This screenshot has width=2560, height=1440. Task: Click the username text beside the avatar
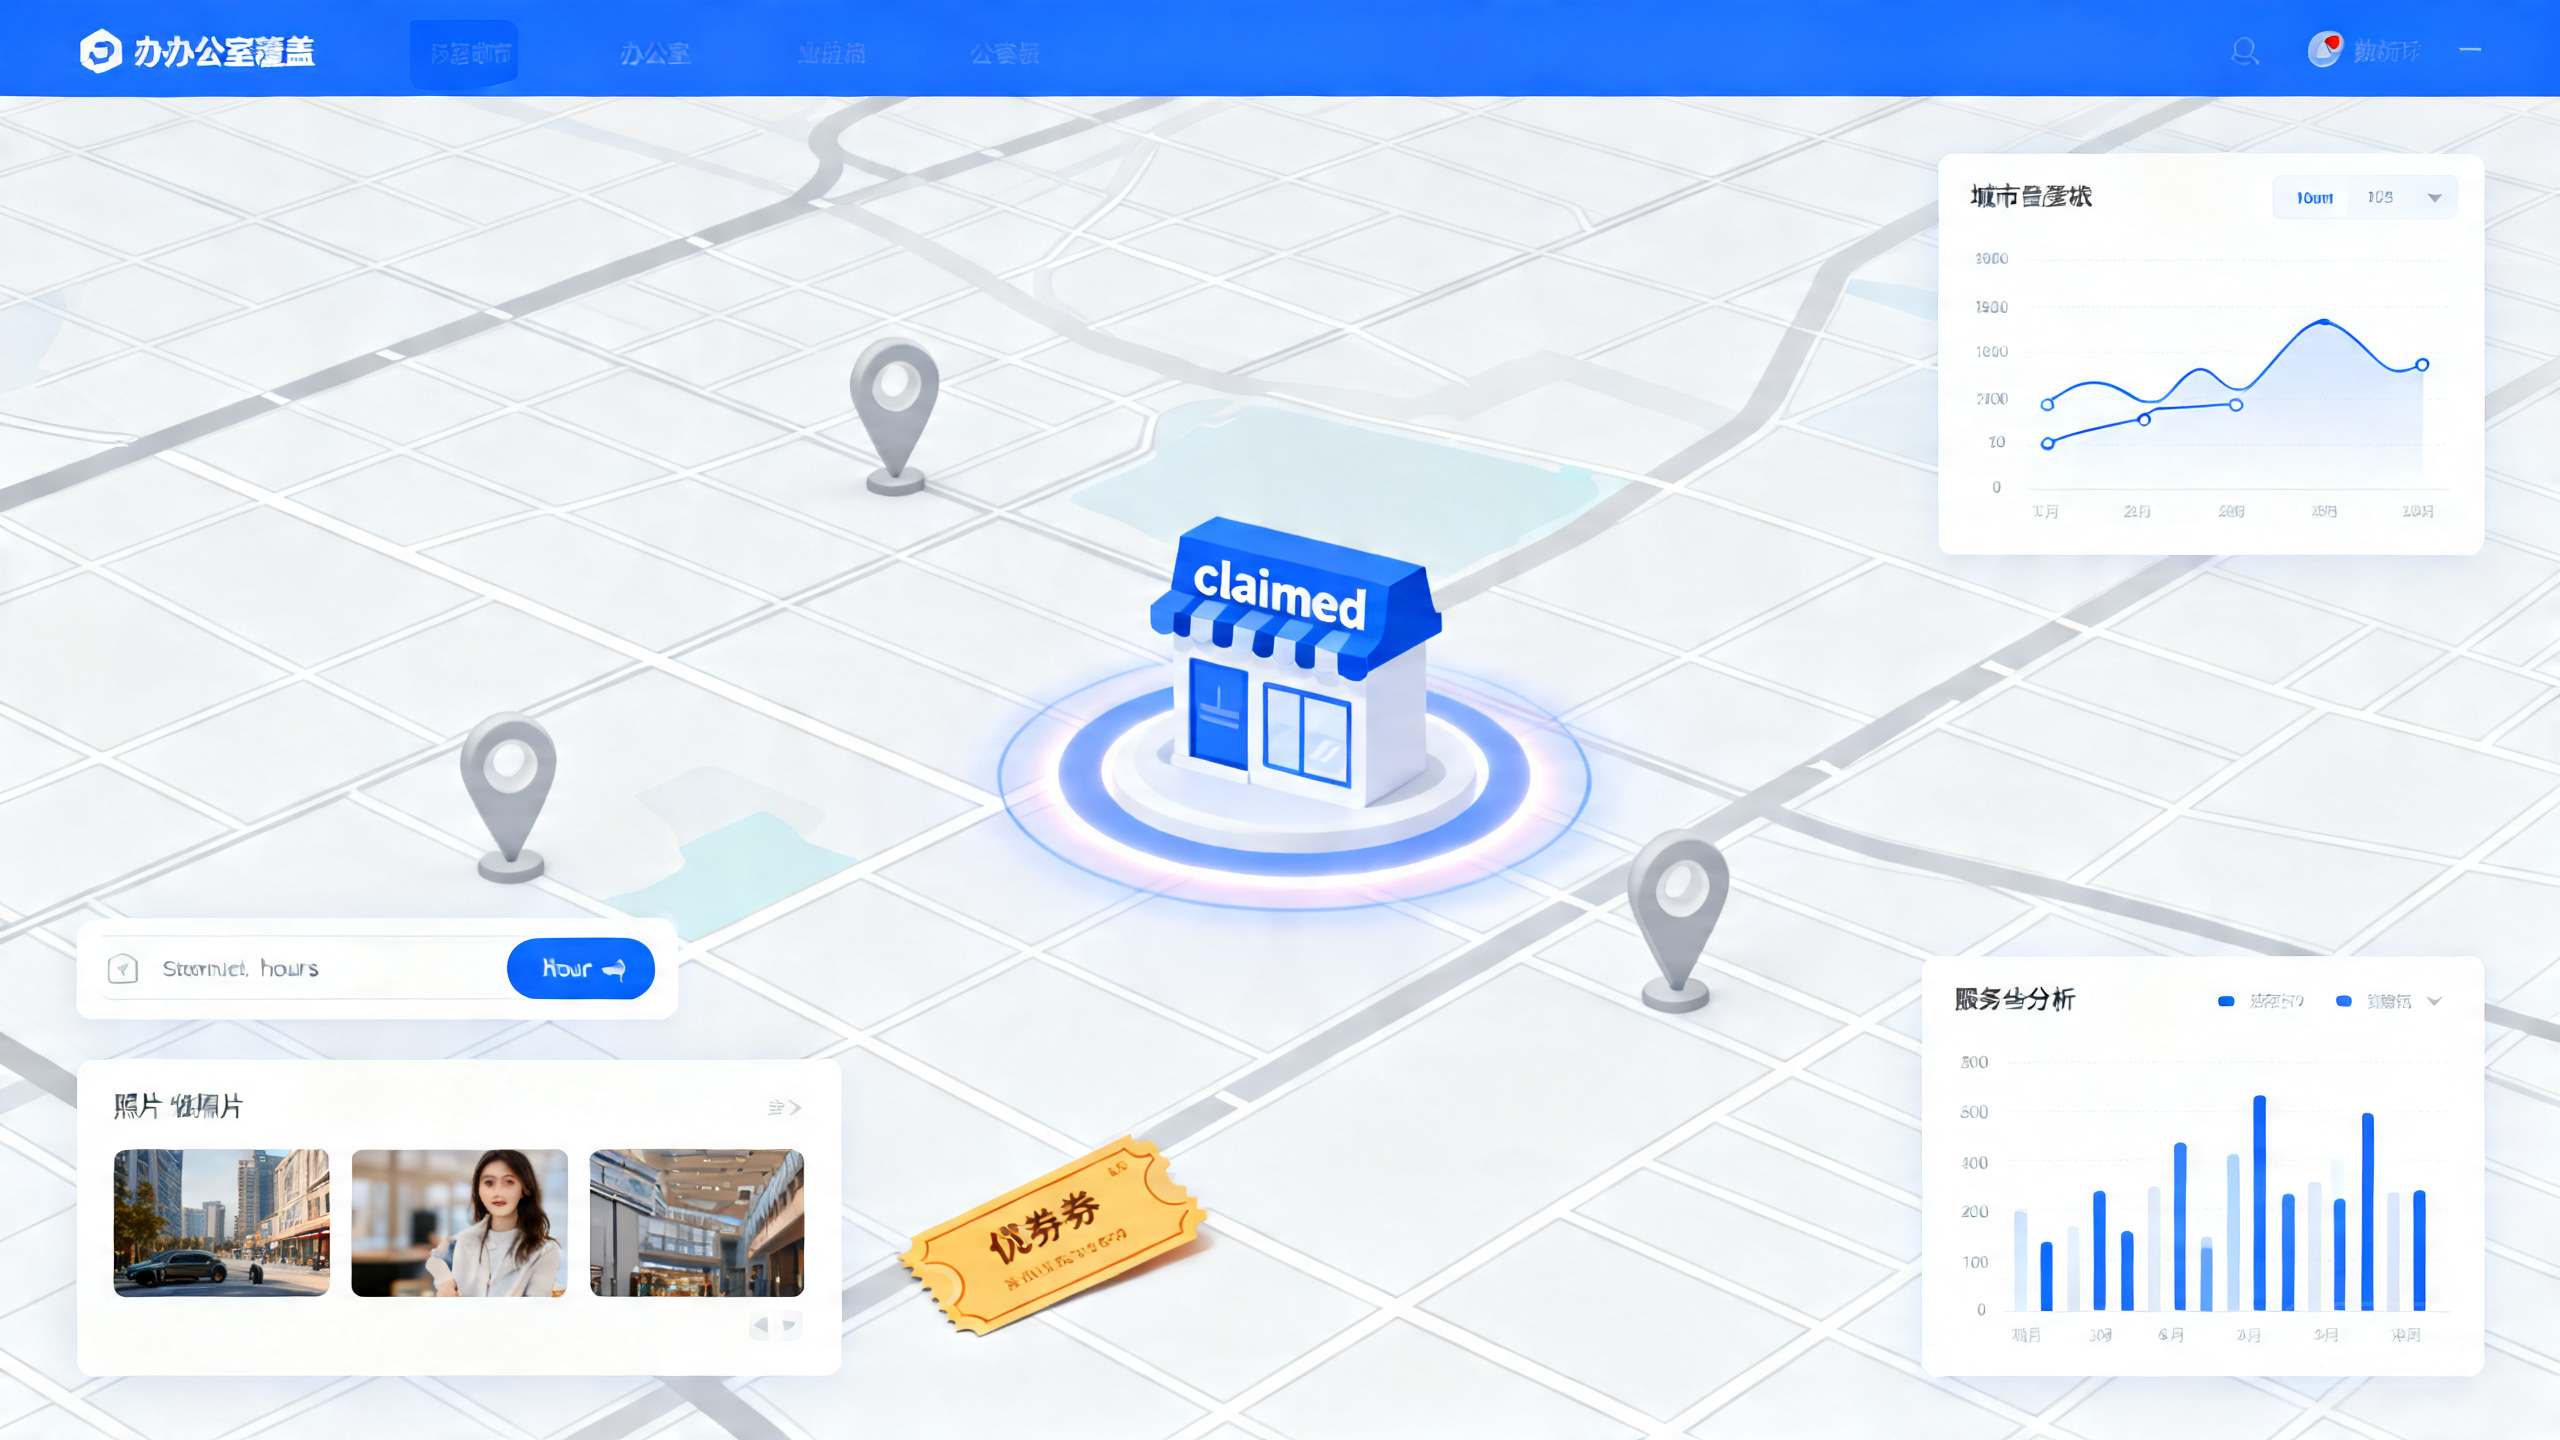click(2386, 51)
